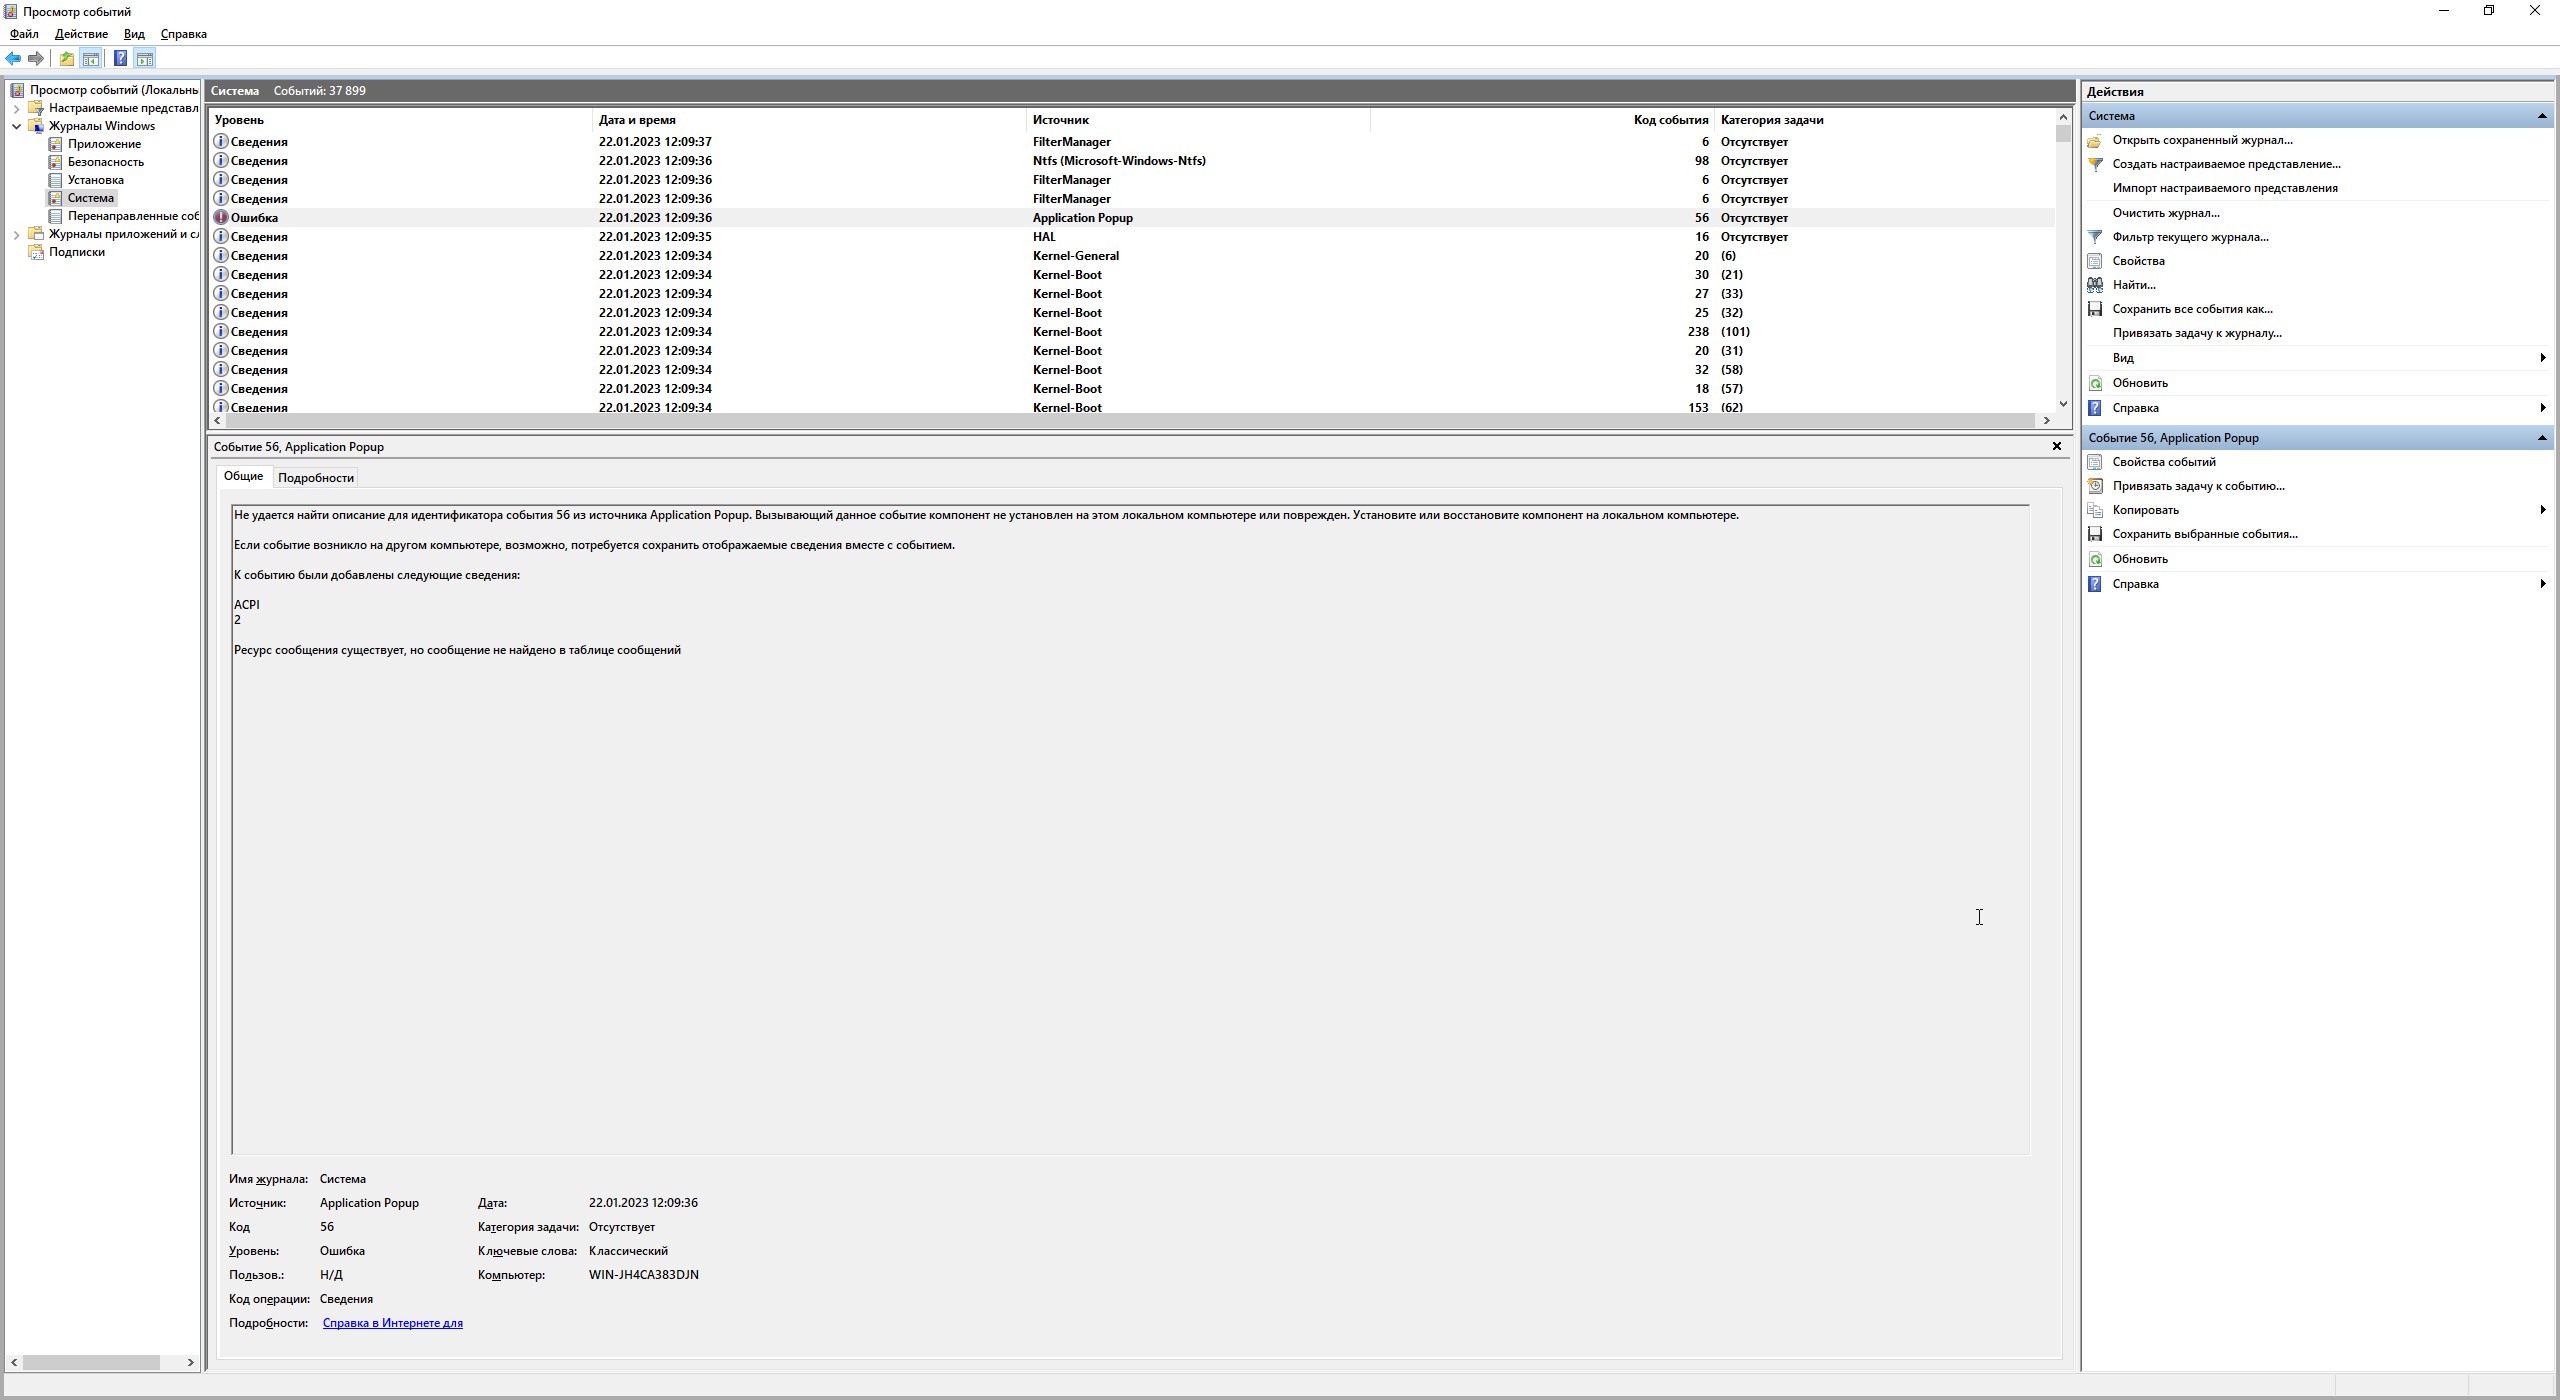Switch to the Подробности tab
Image resolution: width=2560 pixels, height=1400 pixels.
coord(315,478)
